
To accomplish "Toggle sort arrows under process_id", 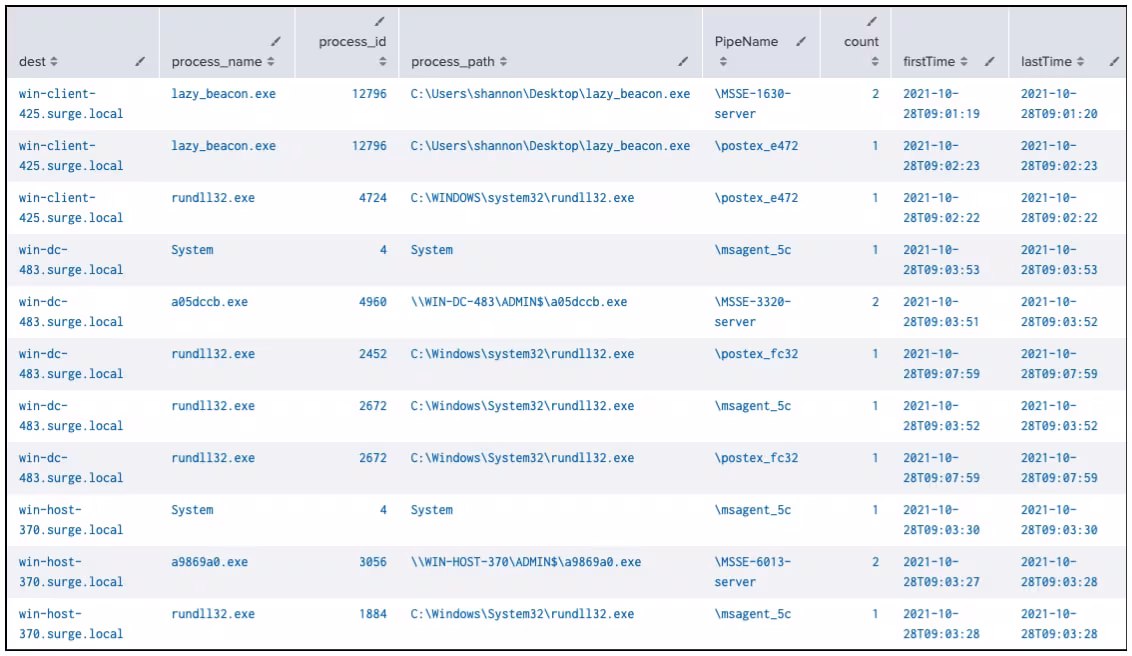I will tap(382, 62).
